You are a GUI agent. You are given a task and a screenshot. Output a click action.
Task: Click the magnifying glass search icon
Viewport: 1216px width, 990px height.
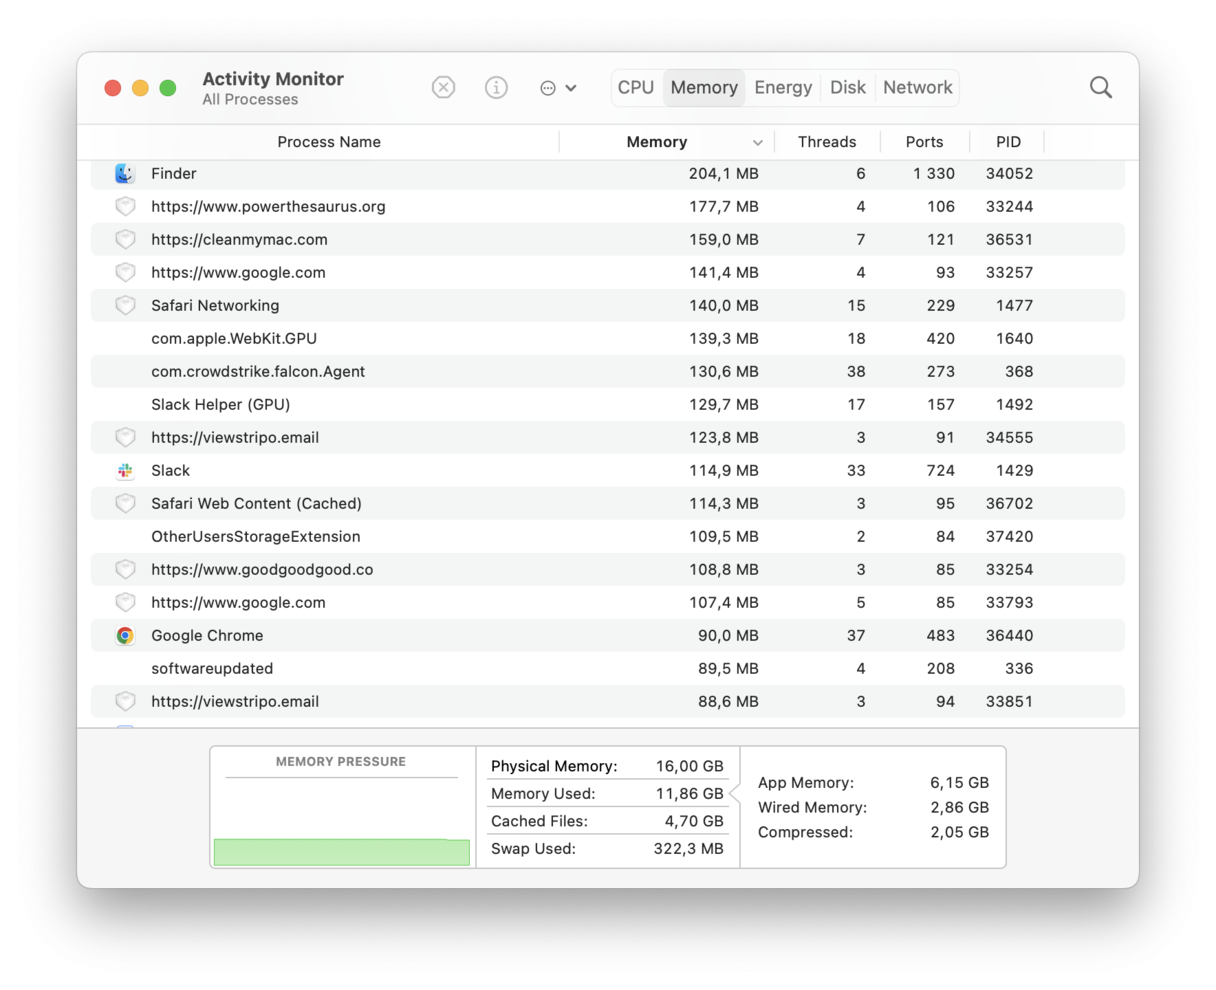coord(1100,87)
